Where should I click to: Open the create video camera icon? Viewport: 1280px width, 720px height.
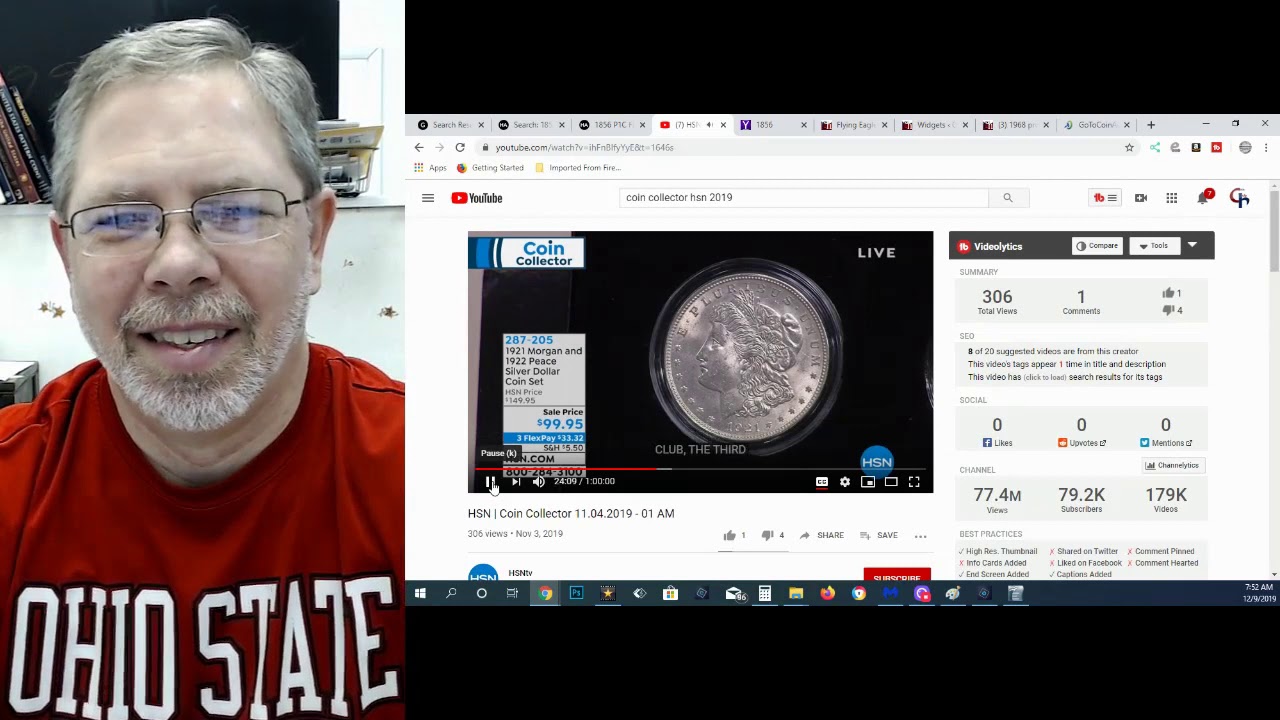[x=1141, y=198]
